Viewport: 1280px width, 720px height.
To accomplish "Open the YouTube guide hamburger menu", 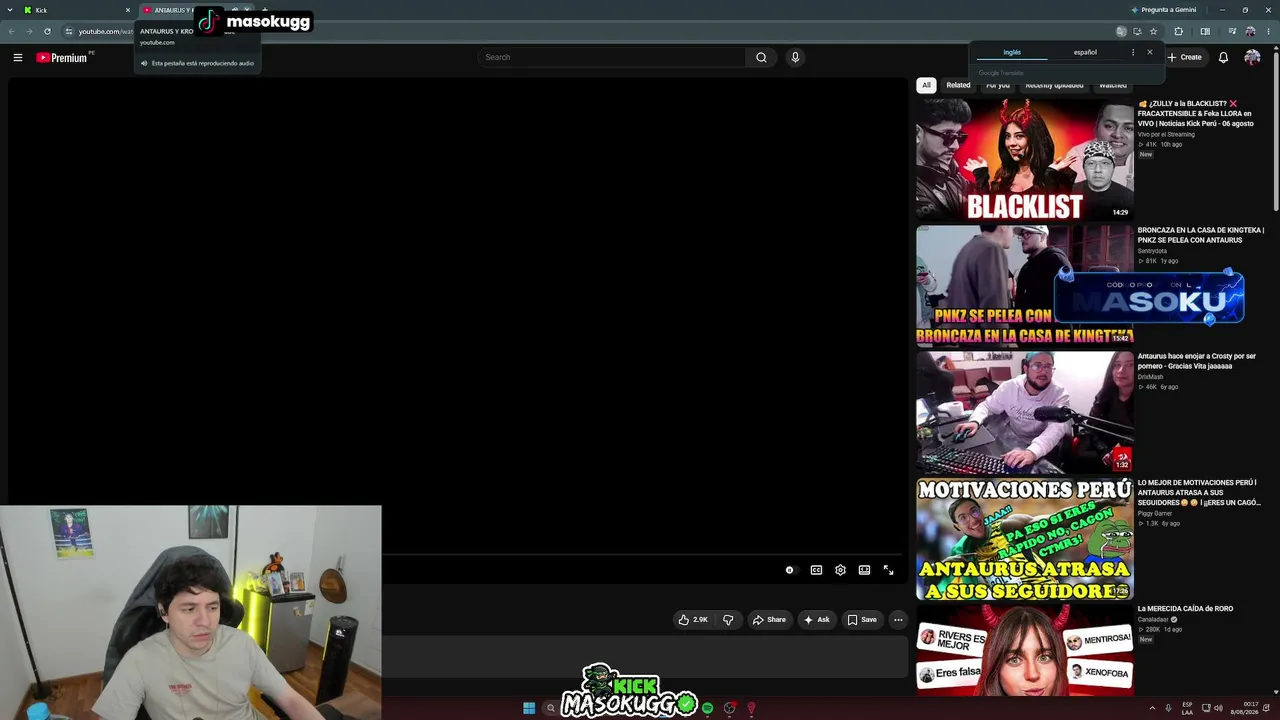I will point(18,58).
